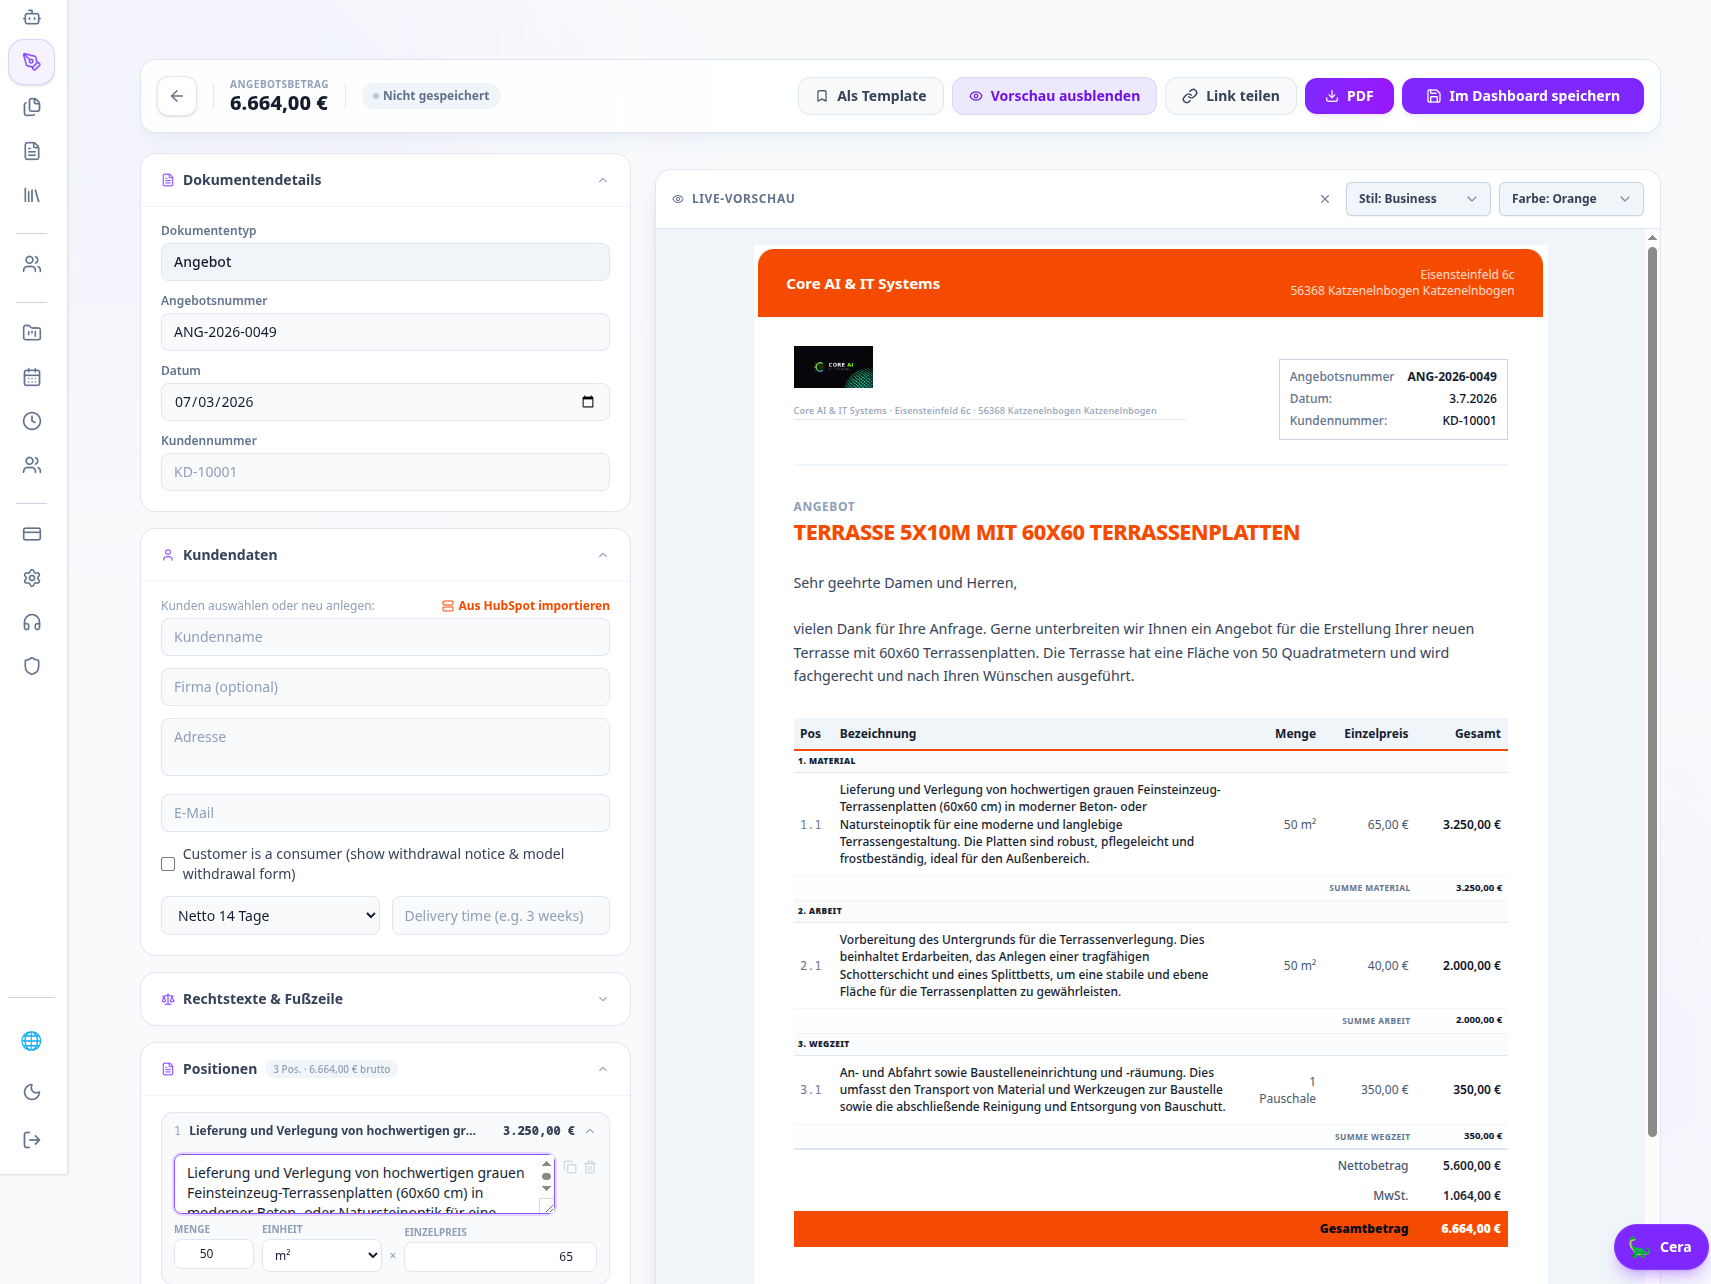
Task: Click the headset support icon
Action: [32, 622]
